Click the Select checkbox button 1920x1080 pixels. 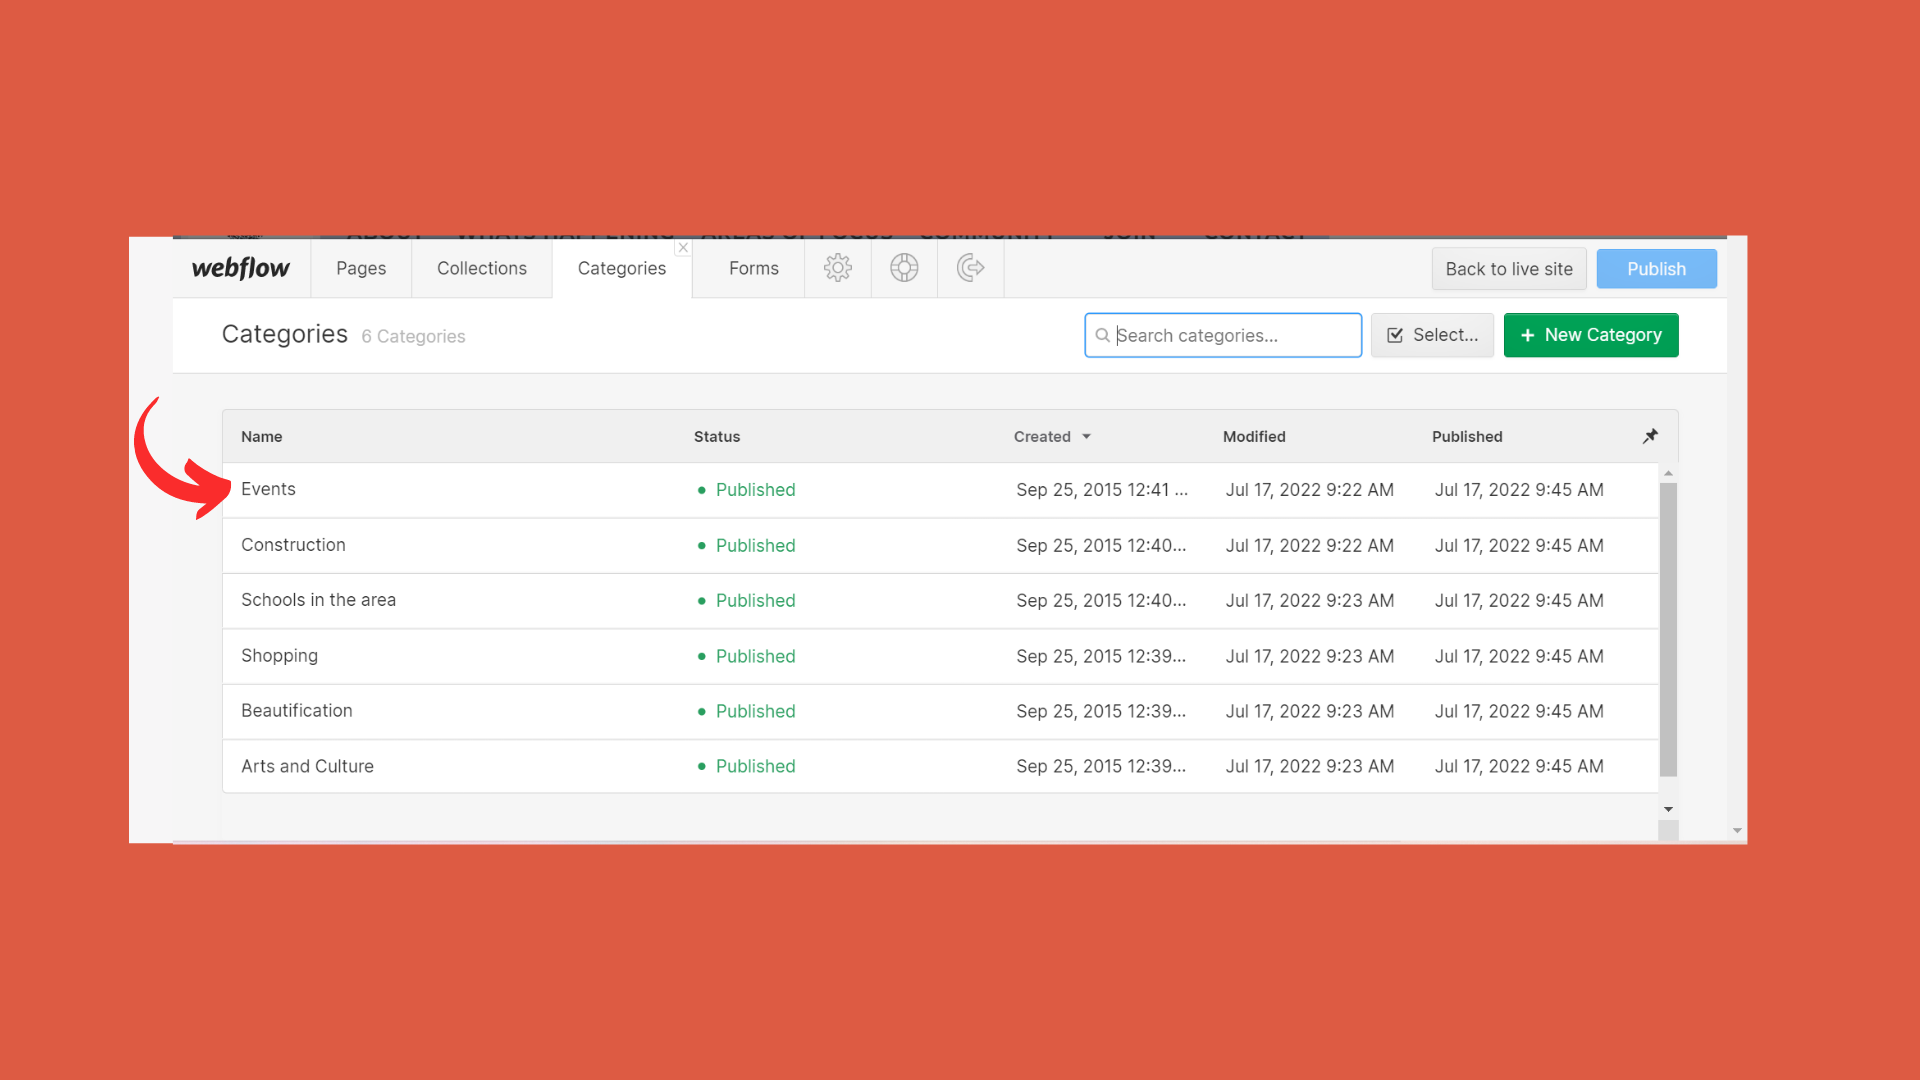pos(1431,335)
